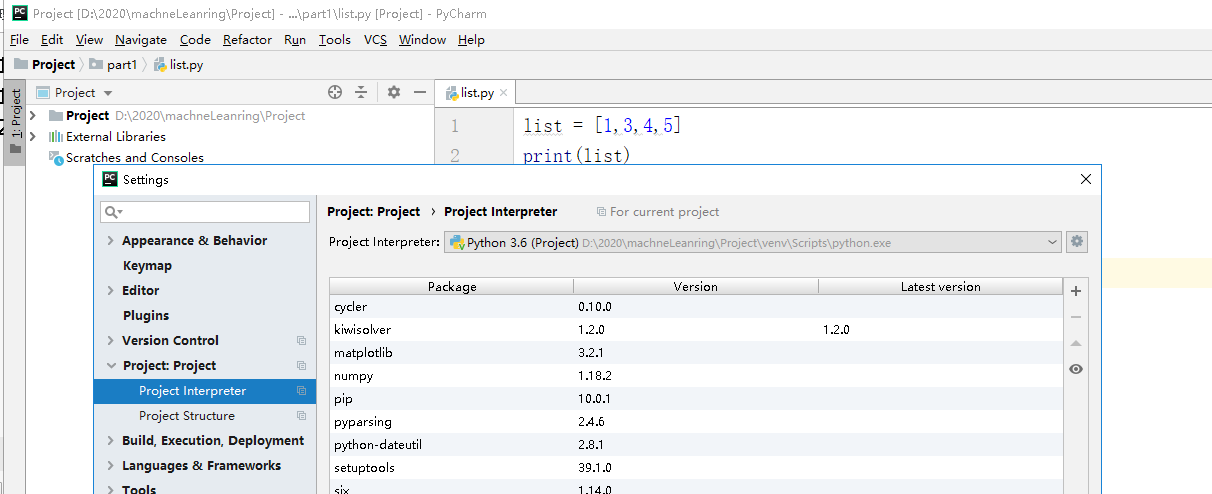Toggle show early releases eye icon
Image resolution: width=1212 pixels, height=494 pixels.
[x=1076, y=369]
